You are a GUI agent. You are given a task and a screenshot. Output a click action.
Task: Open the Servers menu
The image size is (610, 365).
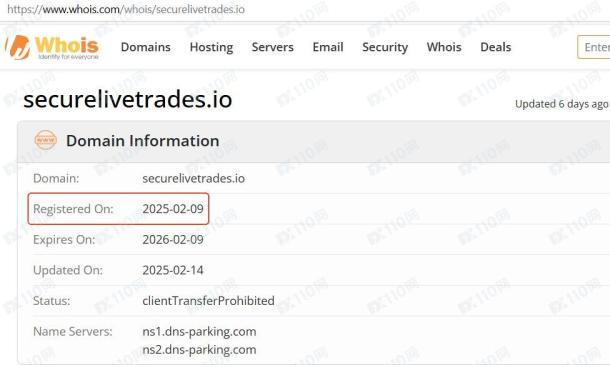click(x=272, y=47)
